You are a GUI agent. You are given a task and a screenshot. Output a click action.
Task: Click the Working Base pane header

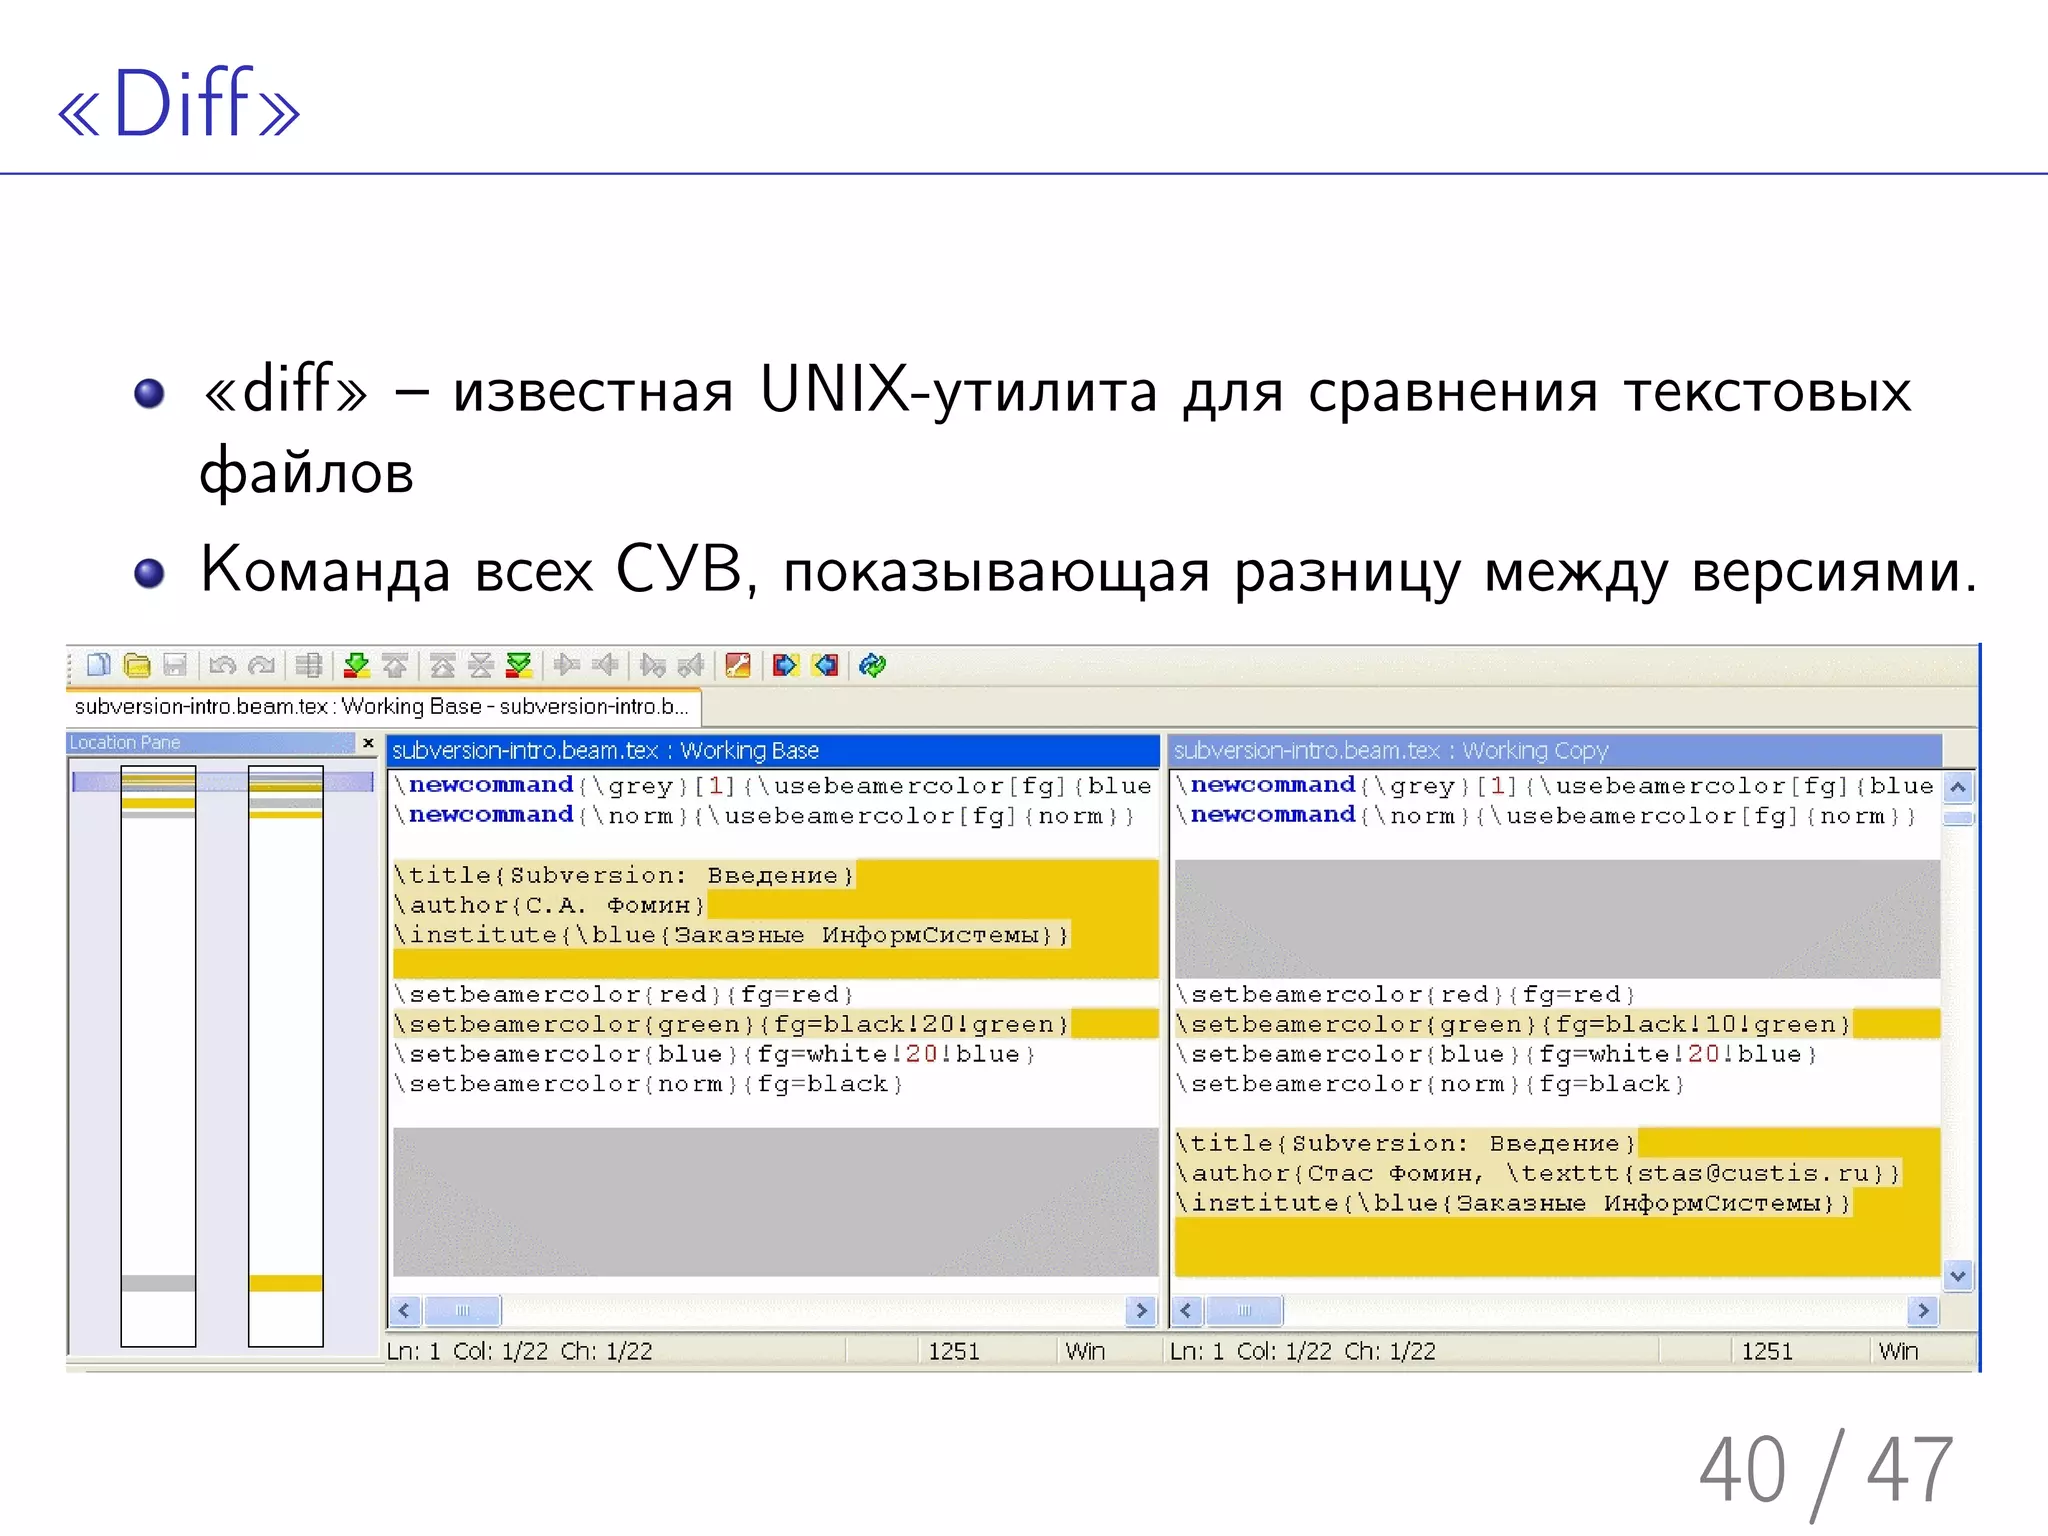[x=773, y=750]
